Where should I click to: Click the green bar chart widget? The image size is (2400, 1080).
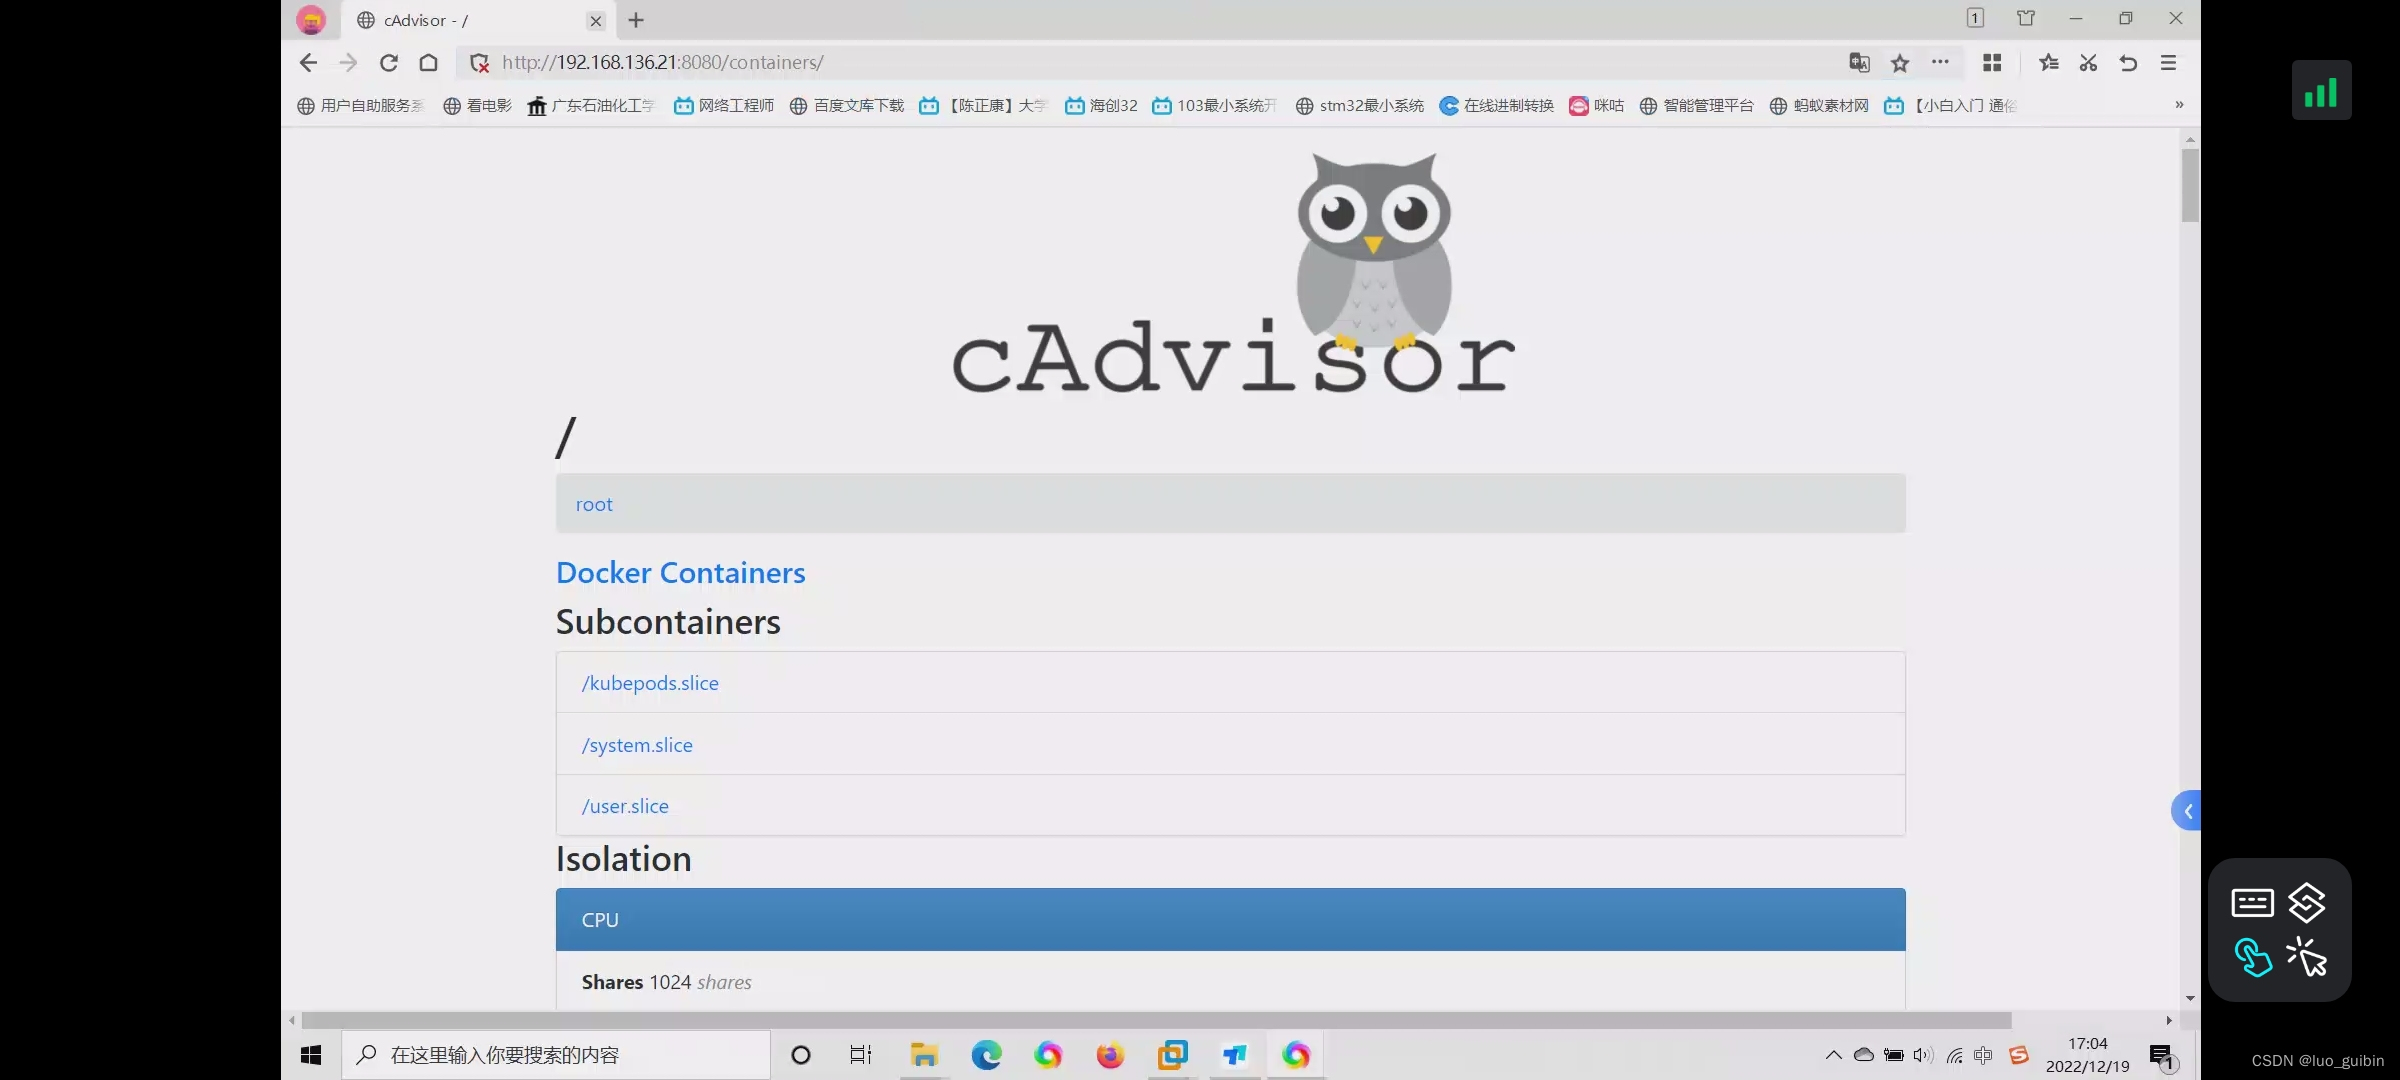pos(2321,91)
